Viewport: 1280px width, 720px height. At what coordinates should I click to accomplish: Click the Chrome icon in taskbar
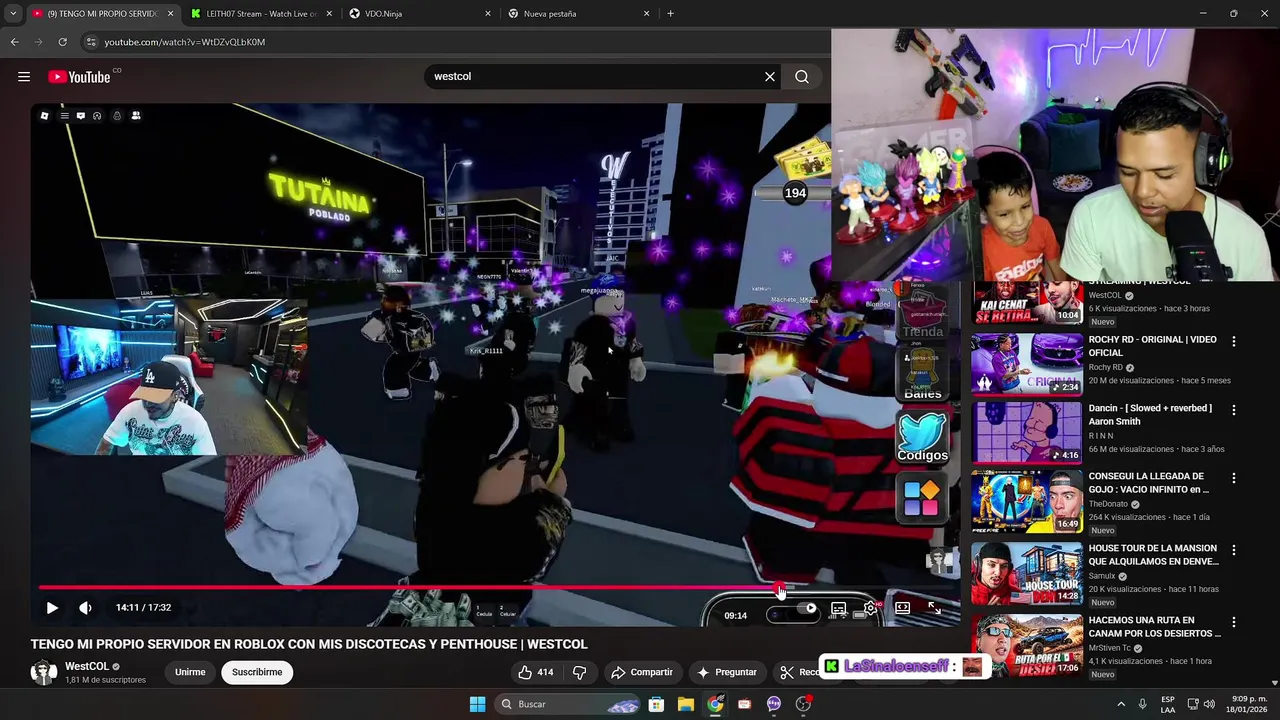point(715,704)
